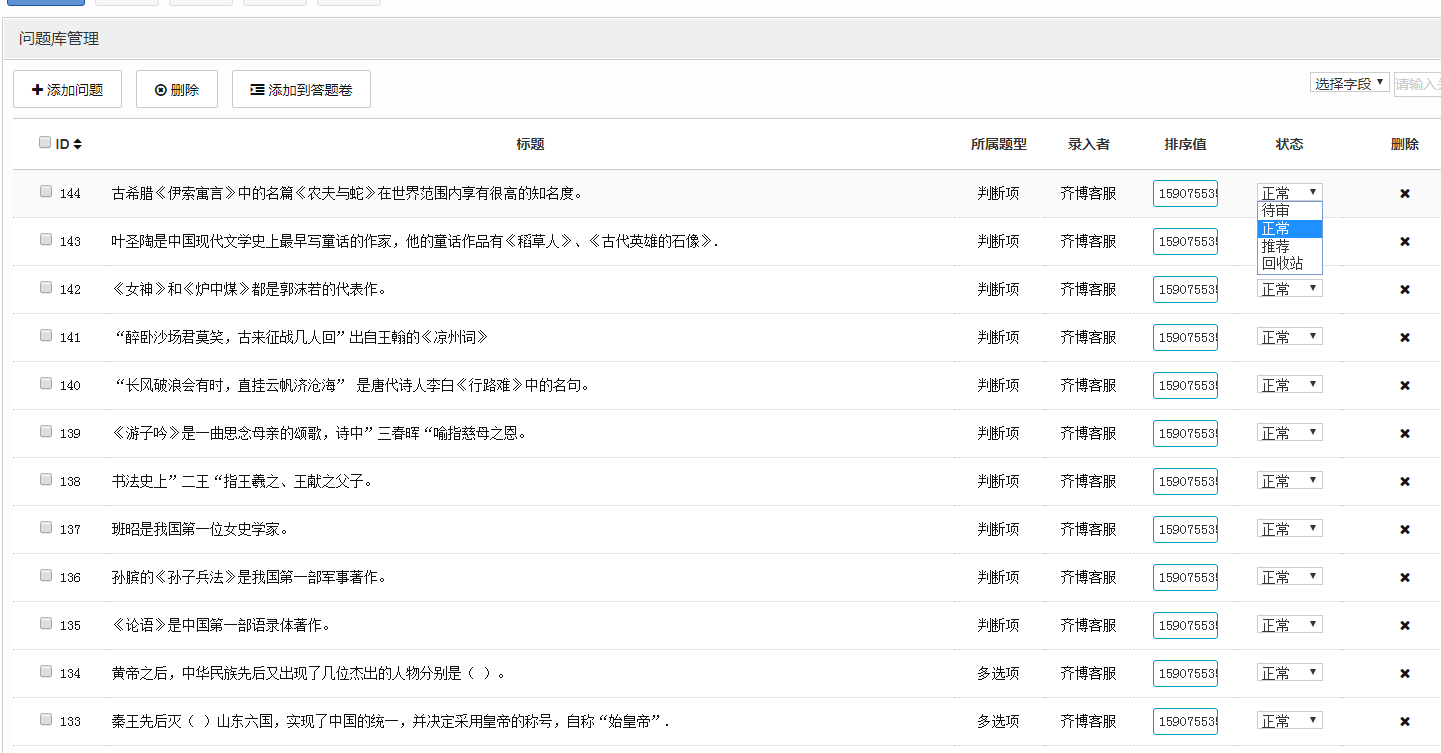
Task: Check the checkbox for question 143
Action: (x=46, y=240)
